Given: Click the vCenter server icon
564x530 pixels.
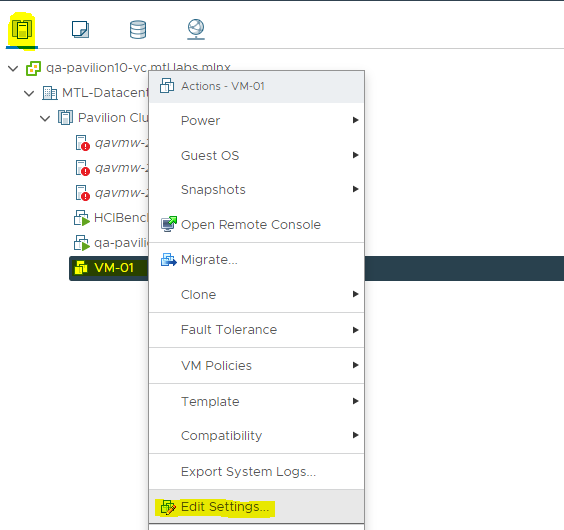Looking at the screenshot, I should tap(33, 68).
